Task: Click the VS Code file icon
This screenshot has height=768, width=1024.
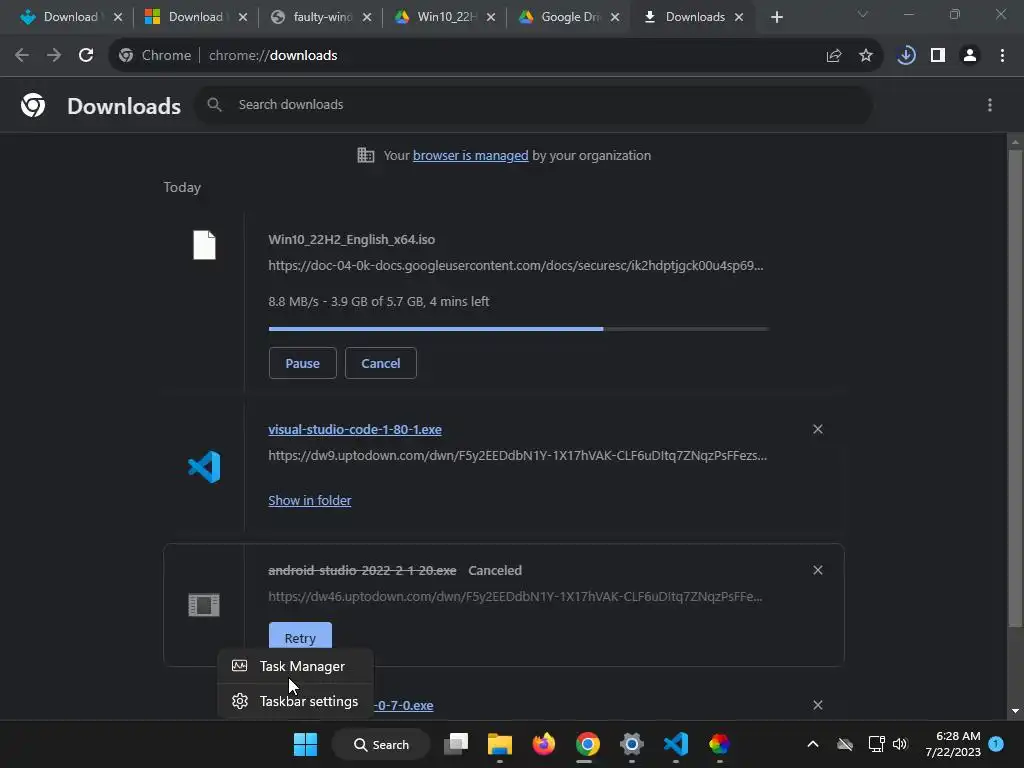Action: coord(204,467)
